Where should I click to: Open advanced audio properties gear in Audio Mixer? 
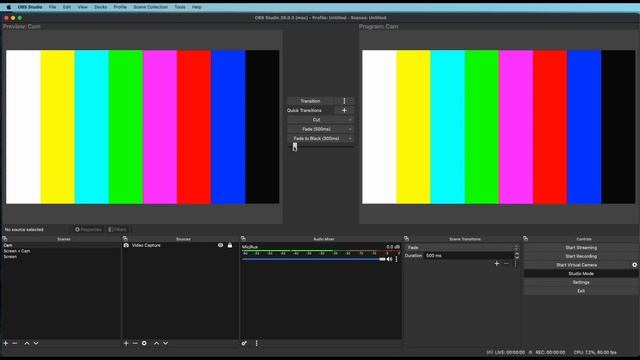244,343
